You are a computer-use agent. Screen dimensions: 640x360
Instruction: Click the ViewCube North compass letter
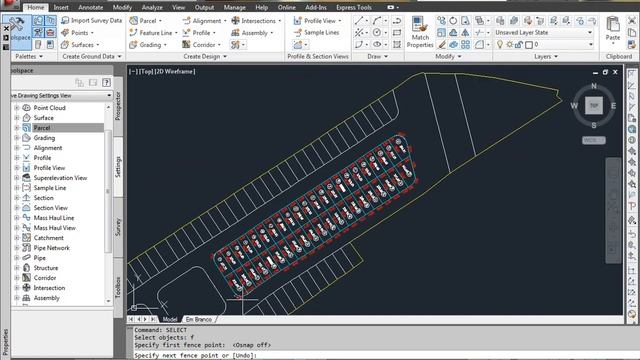594,86
